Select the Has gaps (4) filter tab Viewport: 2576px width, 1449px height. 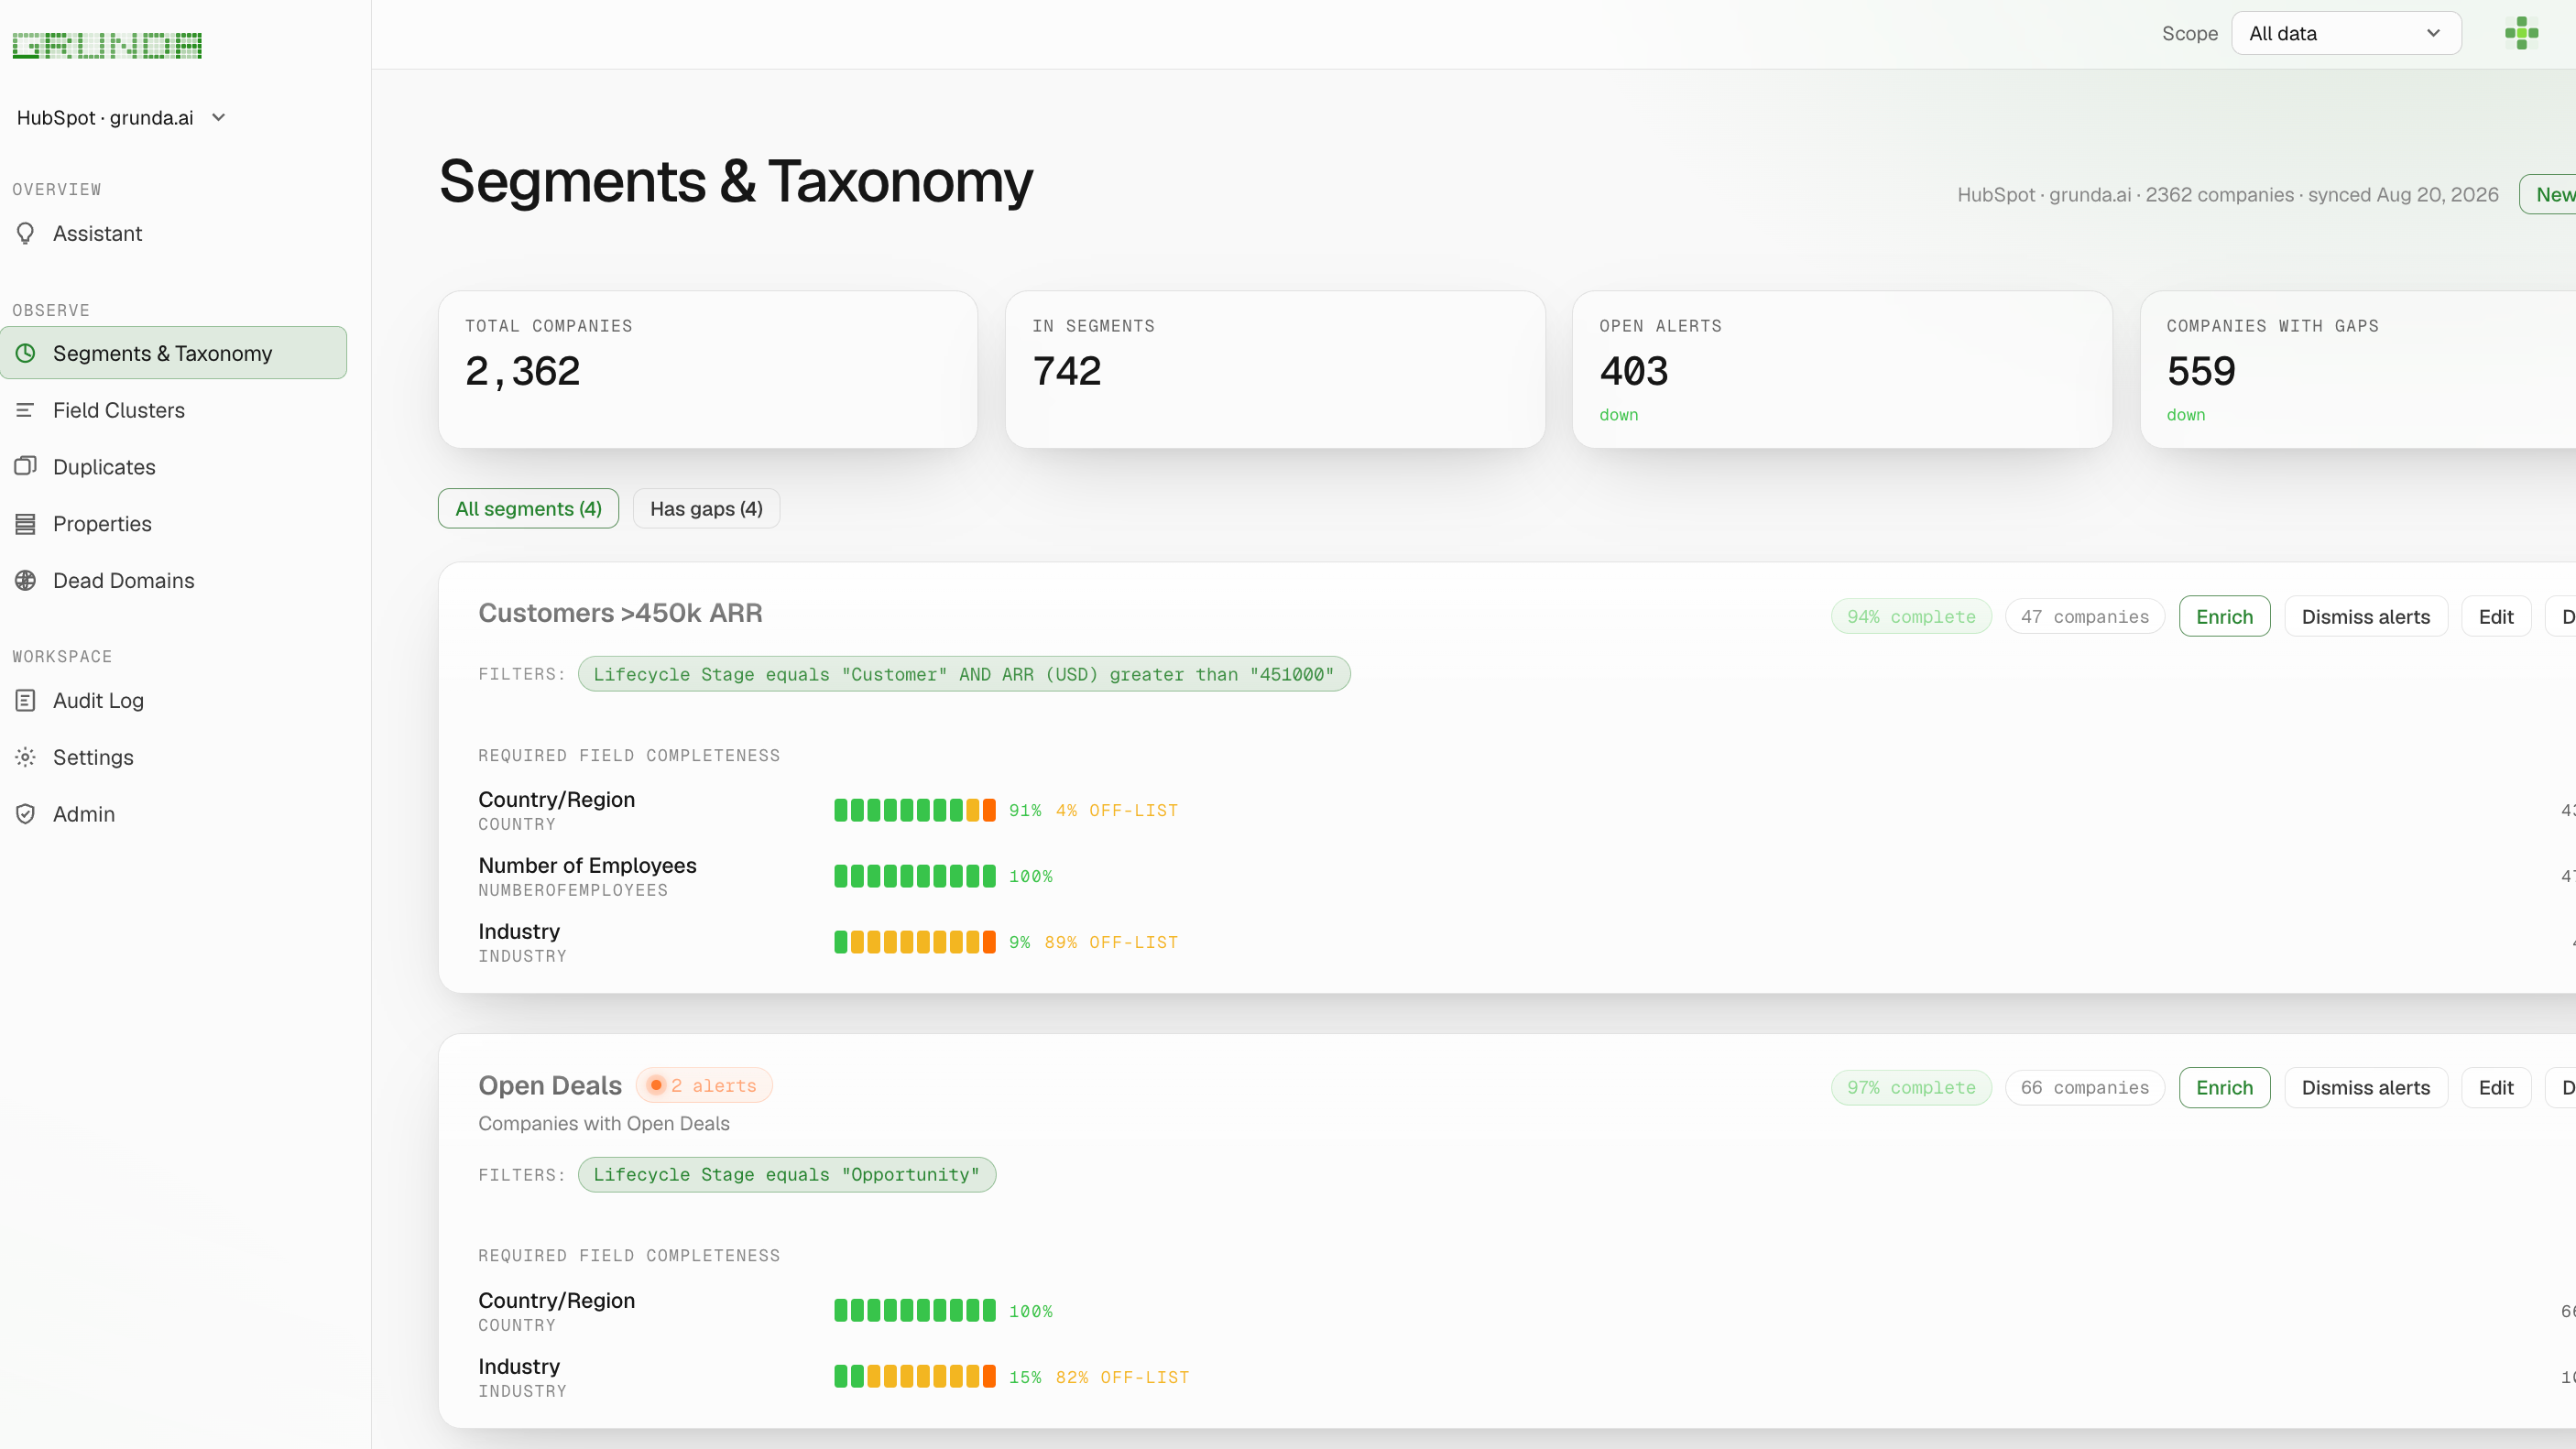[x=706, y=508]
